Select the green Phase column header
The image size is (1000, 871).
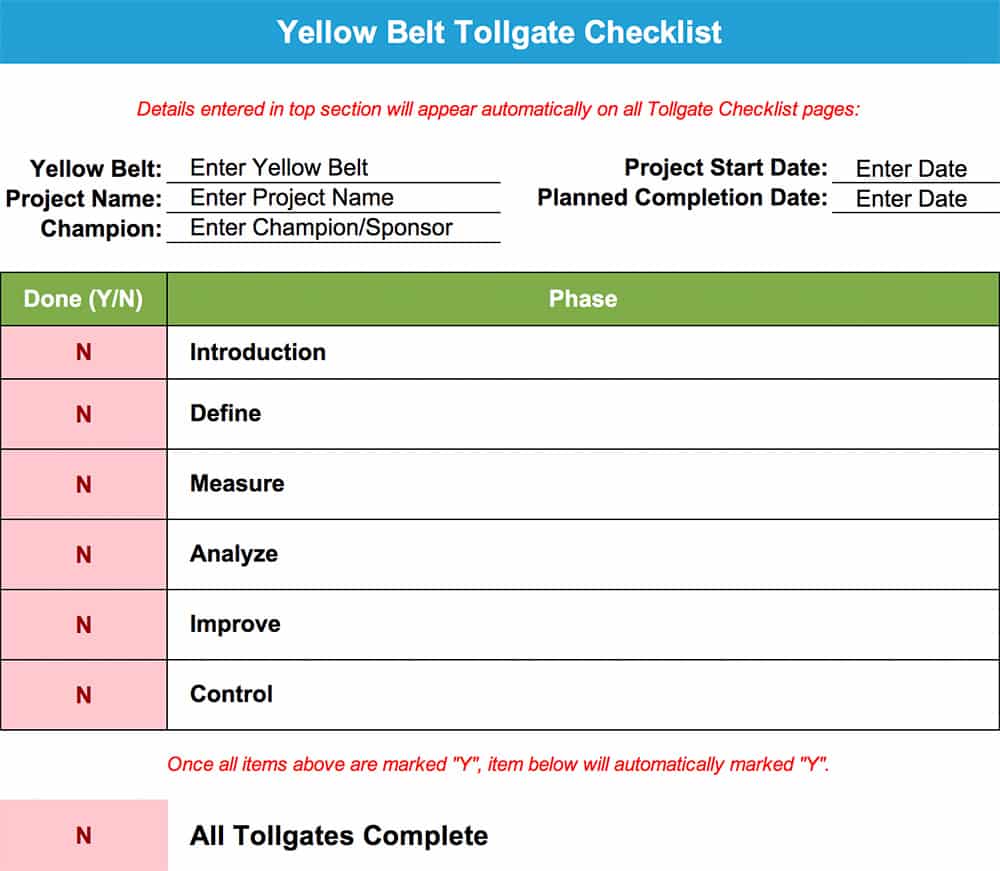[583, 299]
